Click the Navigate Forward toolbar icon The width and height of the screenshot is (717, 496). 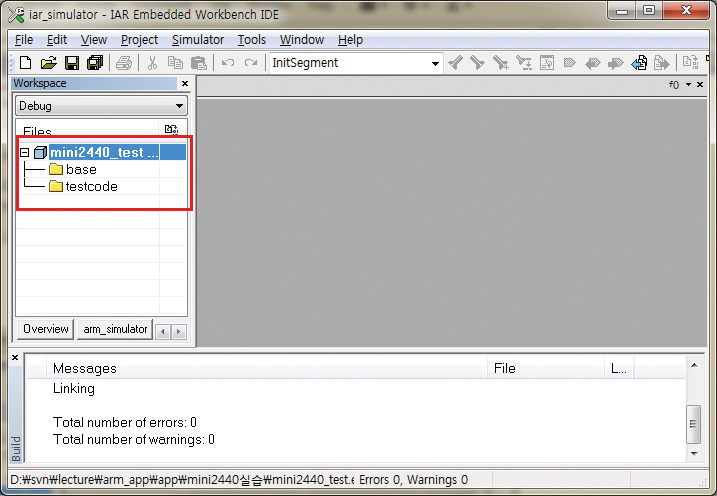pyautogui.click(x=662, y=63)
